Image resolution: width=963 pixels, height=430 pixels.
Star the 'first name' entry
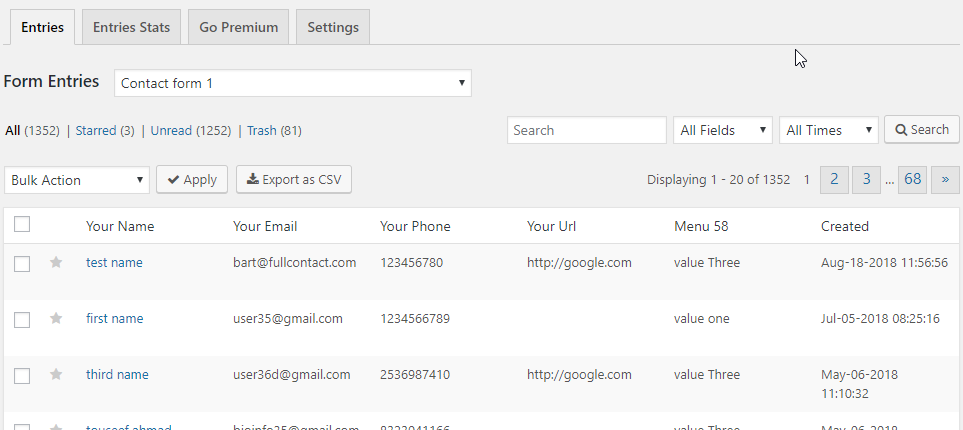56,319
